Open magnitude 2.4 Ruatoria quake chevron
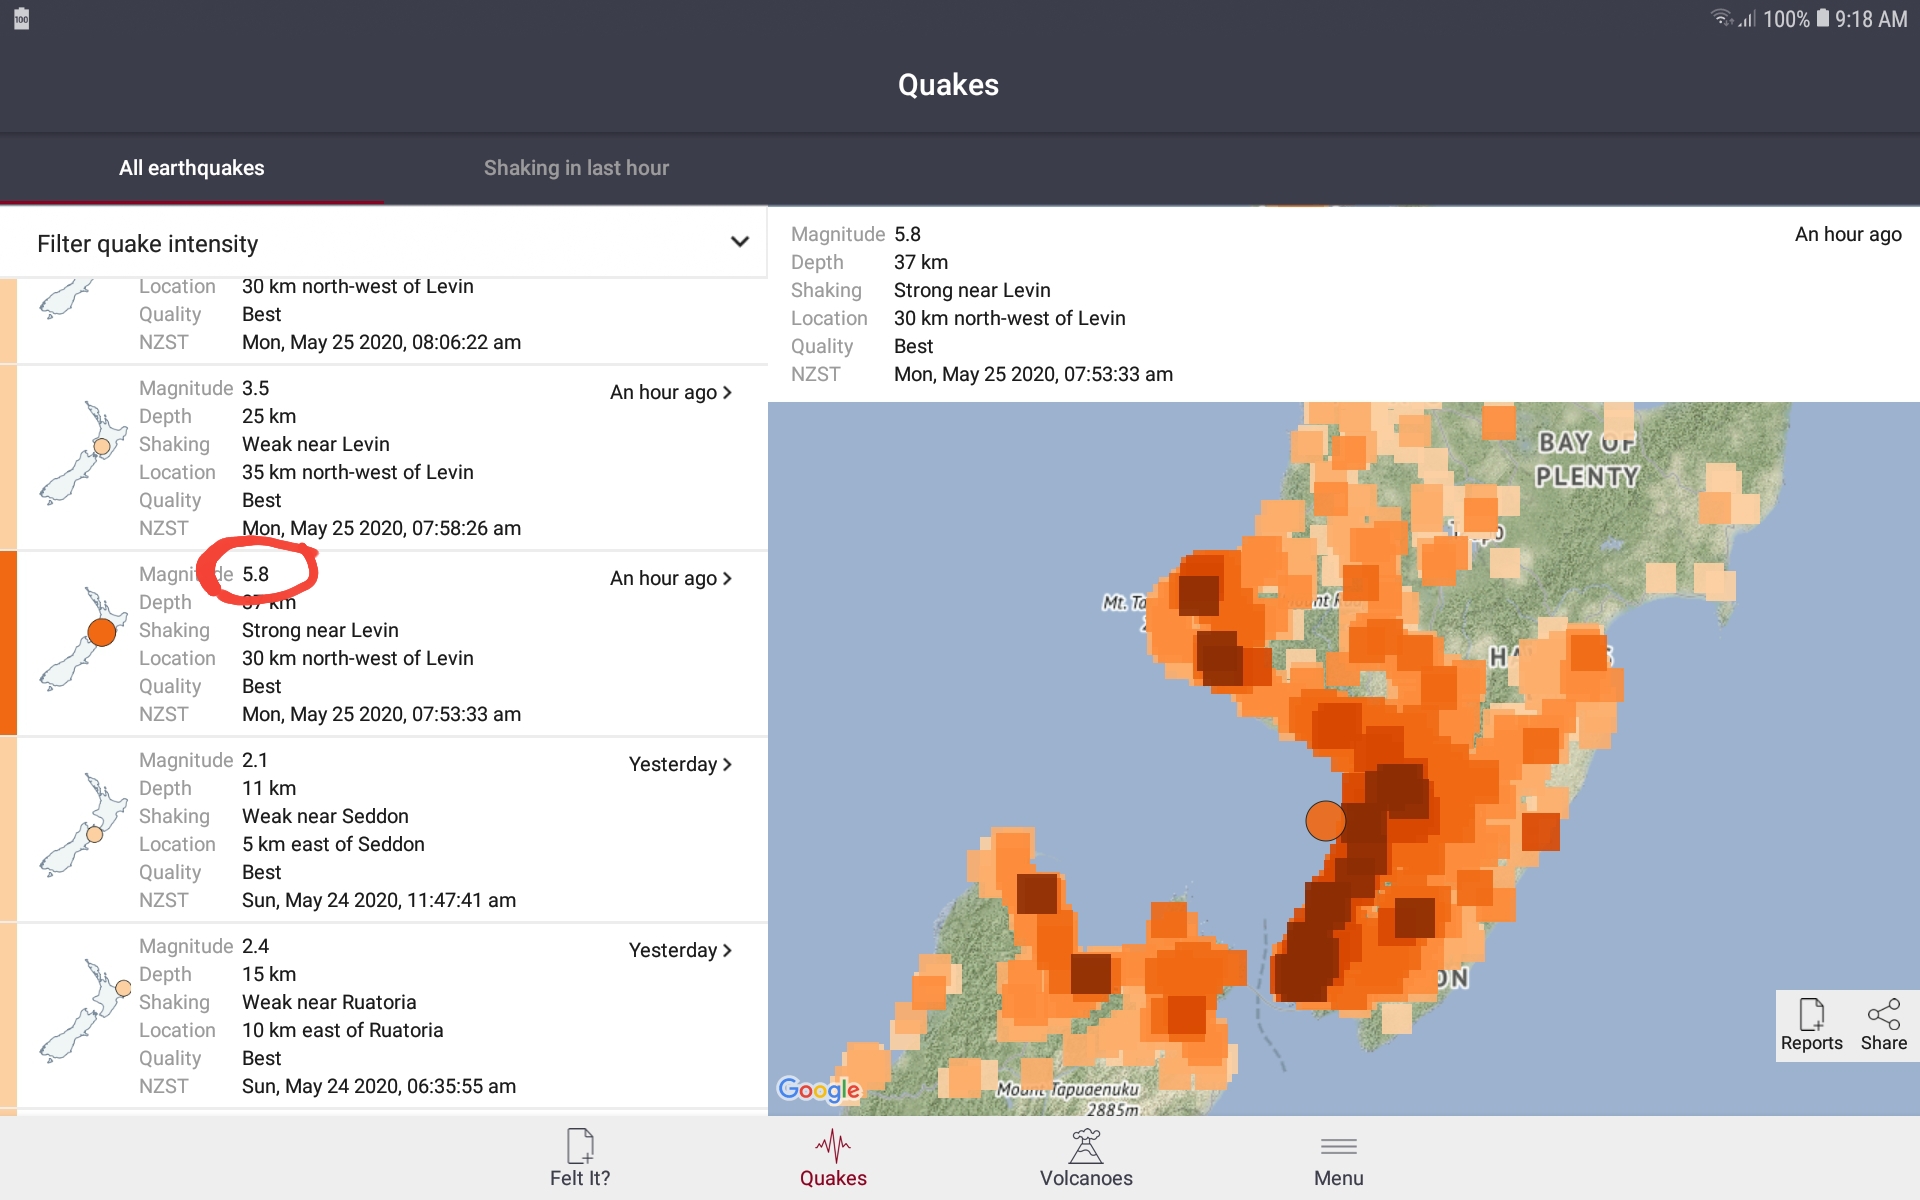Screen dimensions: 1920x1200 click(727, 951)
